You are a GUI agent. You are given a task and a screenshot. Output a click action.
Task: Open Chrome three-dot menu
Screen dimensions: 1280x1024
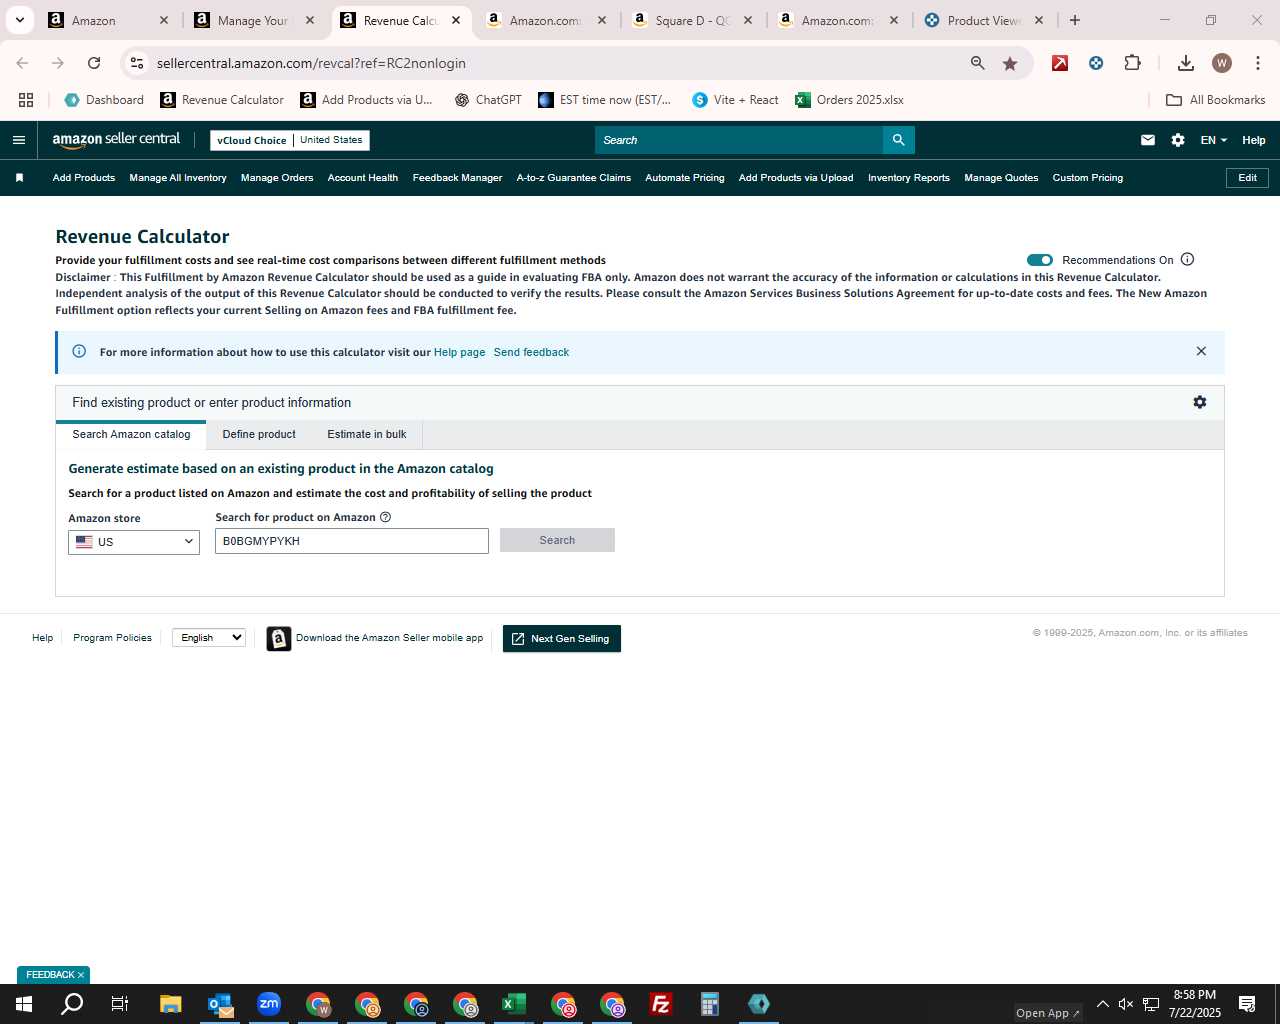pos(1257,63)
